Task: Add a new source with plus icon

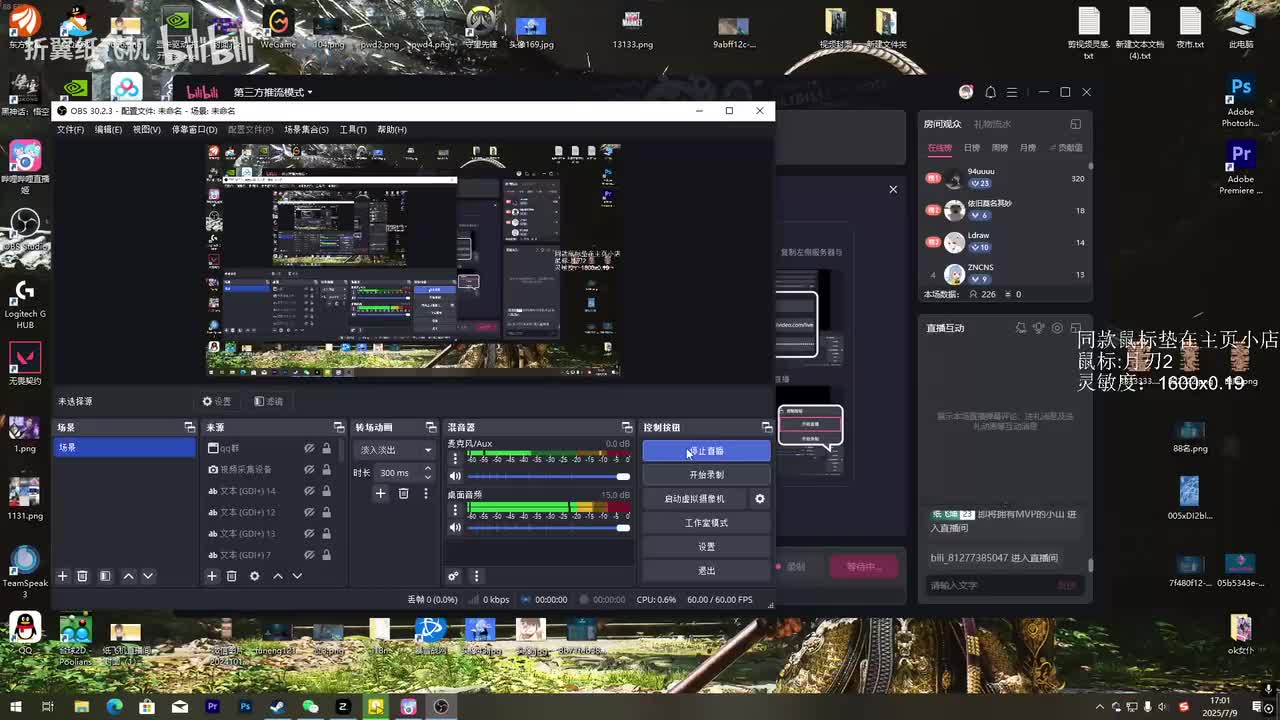Action: tap(211, 576)
